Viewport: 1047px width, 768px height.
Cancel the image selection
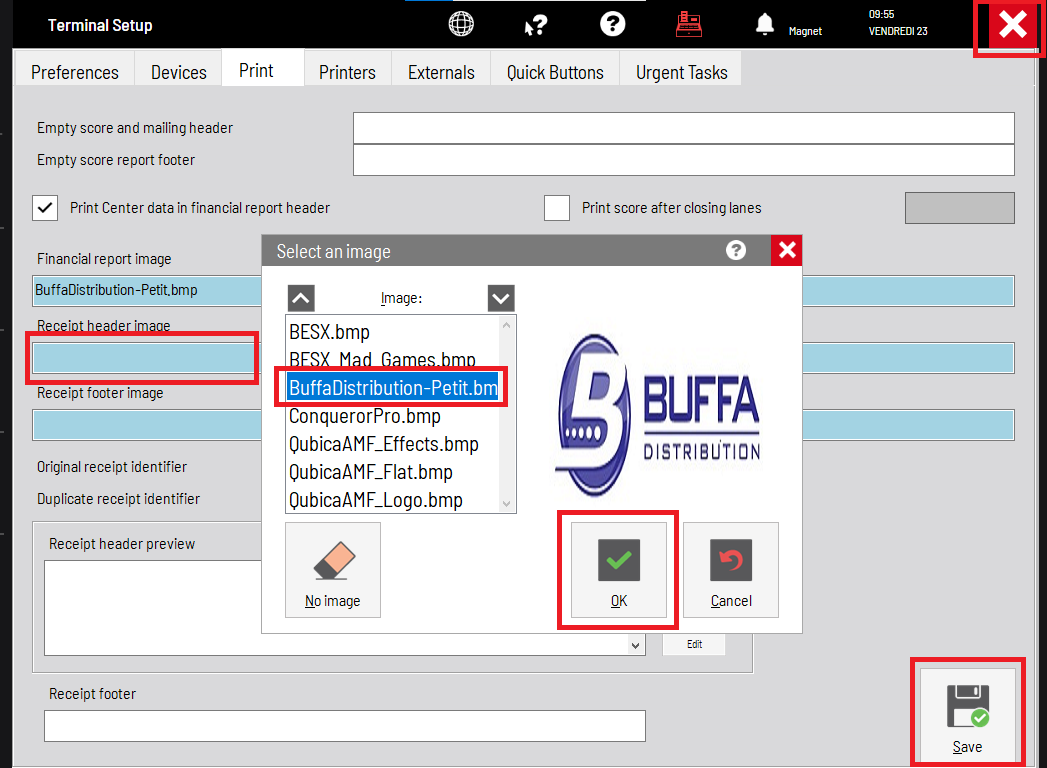pos(730,570)
